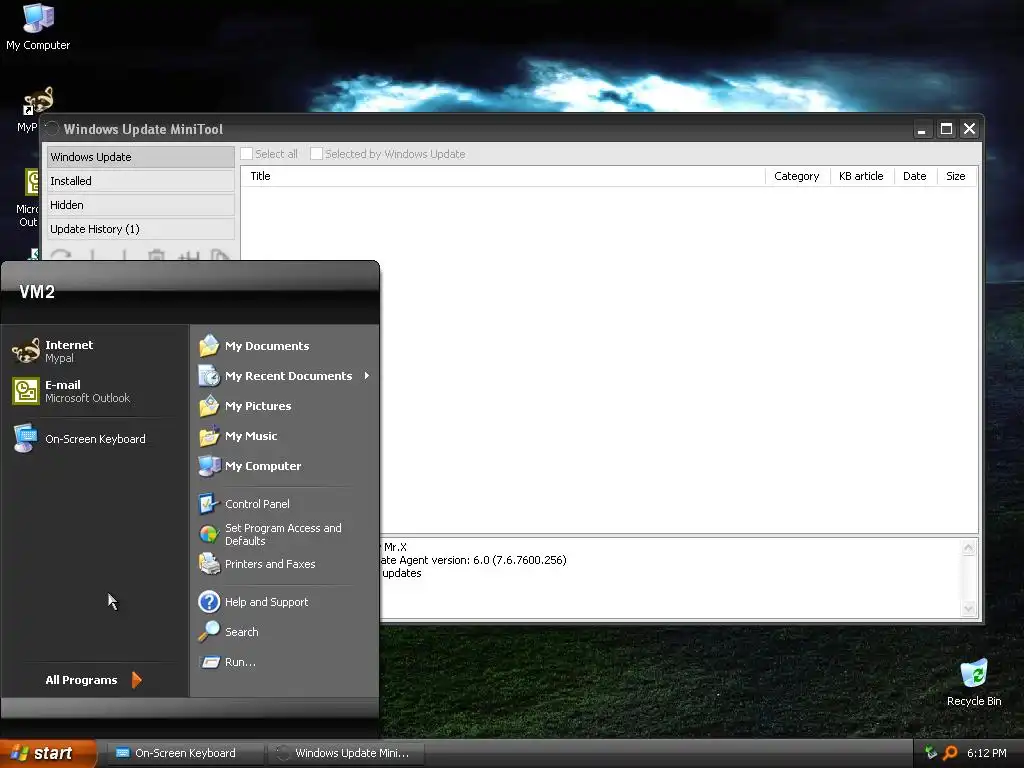
Task: Sort list by Category column header
Action: point(797,176)
